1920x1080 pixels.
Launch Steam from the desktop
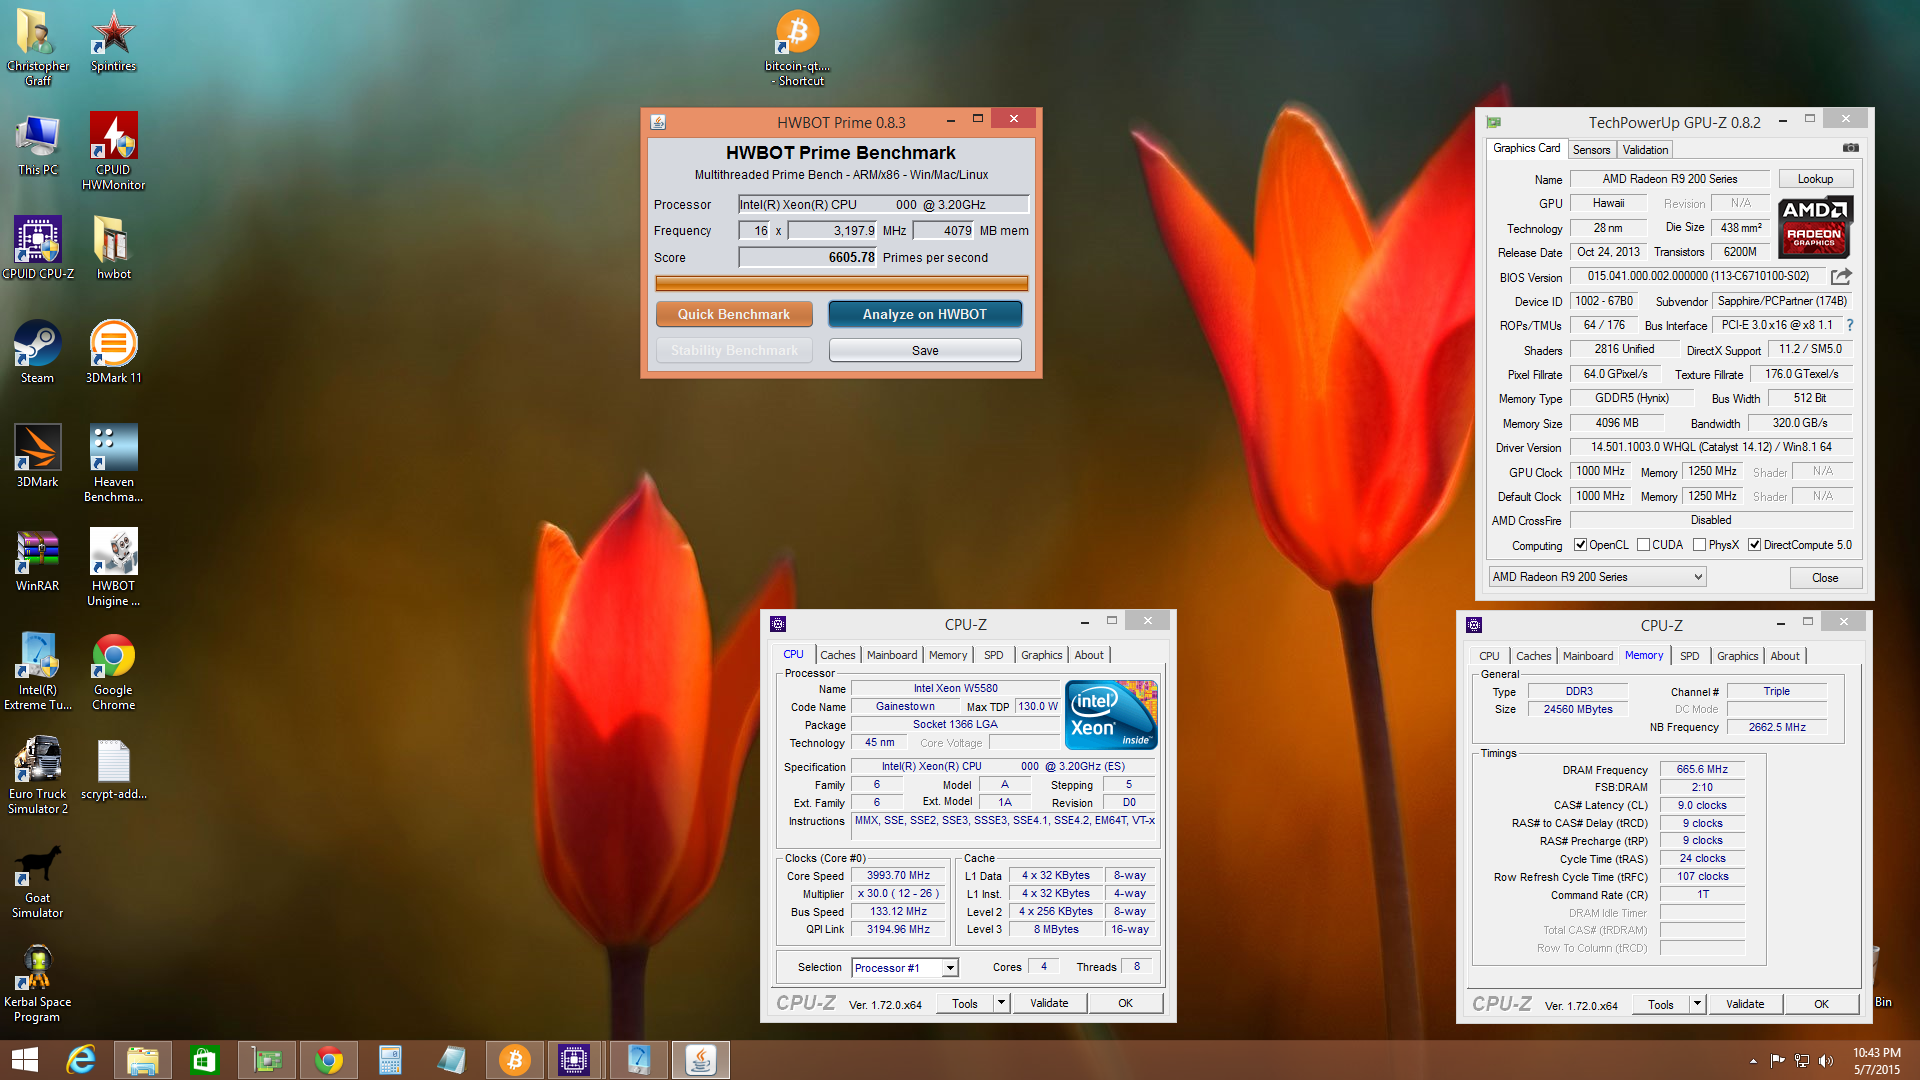coord(37,352)
